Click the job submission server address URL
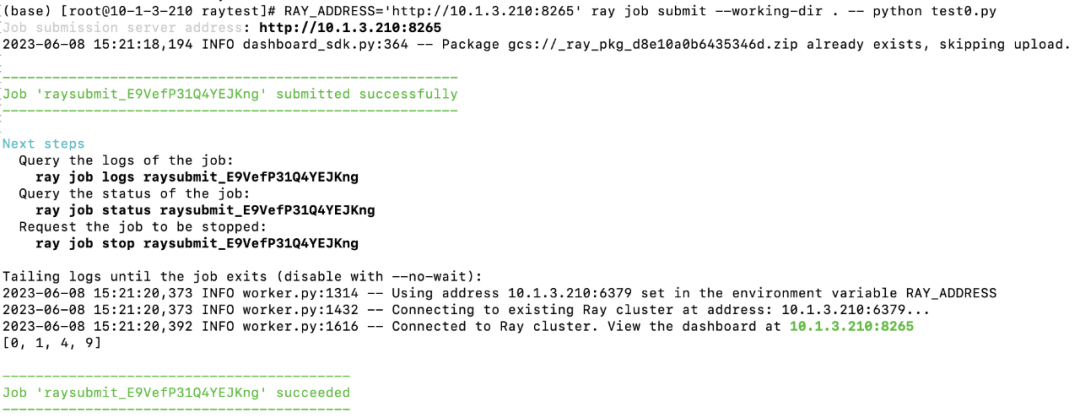 pos(351,28)
